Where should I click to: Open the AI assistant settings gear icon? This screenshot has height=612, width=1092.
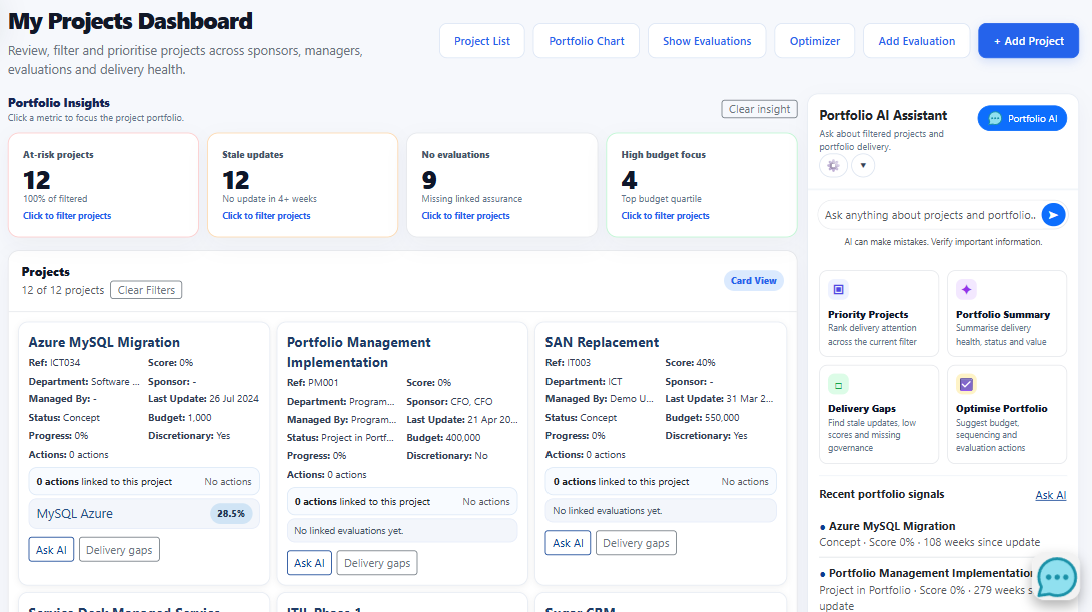pos(833,166)
